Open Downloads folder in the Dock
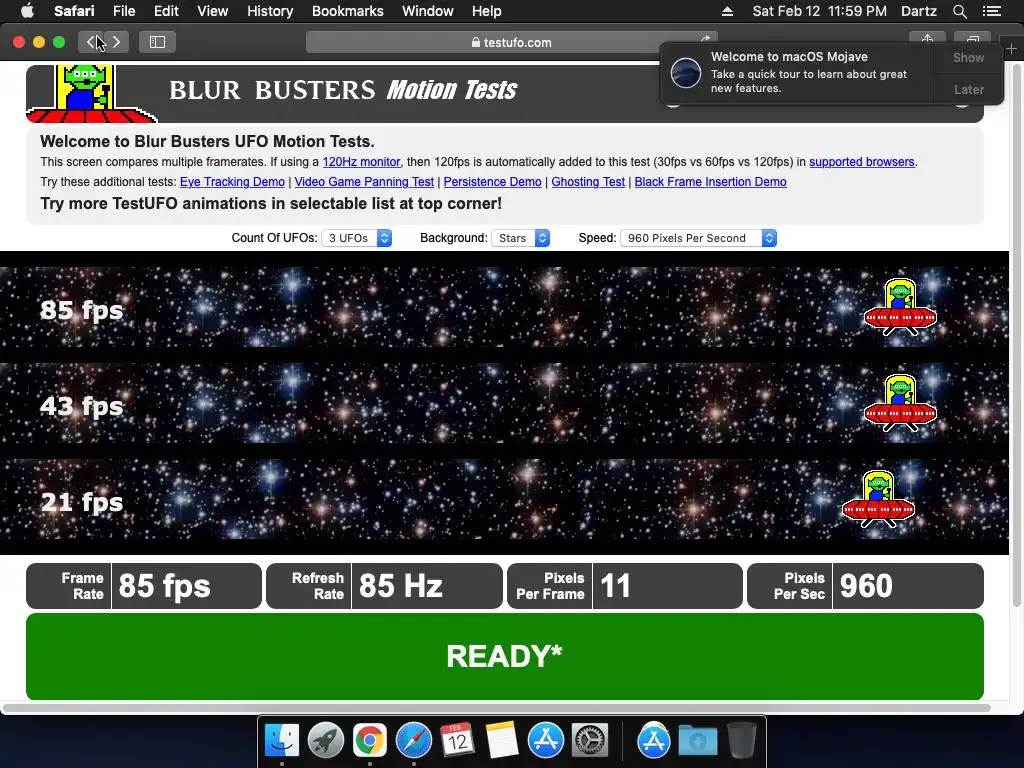This screenshot has width=1024, height=768. point(697,741)
